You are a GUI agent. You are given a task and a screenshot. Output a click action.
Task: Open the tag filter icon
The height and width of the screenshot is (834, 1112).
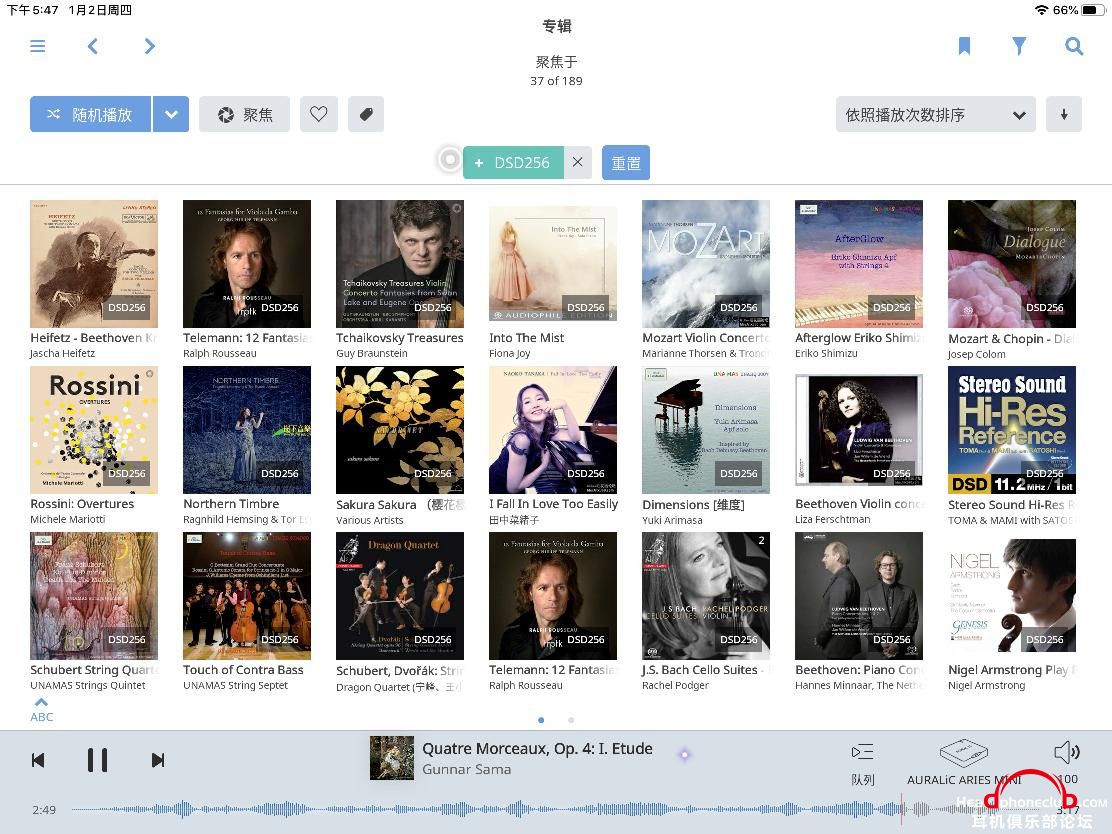[366, 114]
